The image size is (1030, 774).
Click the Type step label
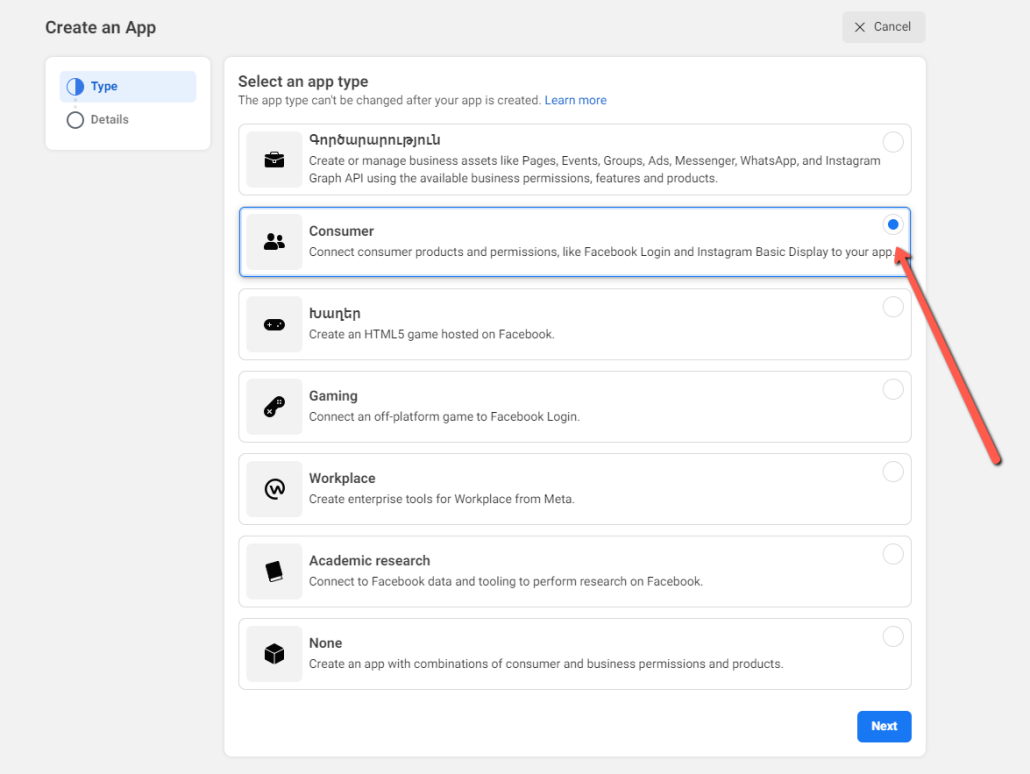[x=99, y=86]
